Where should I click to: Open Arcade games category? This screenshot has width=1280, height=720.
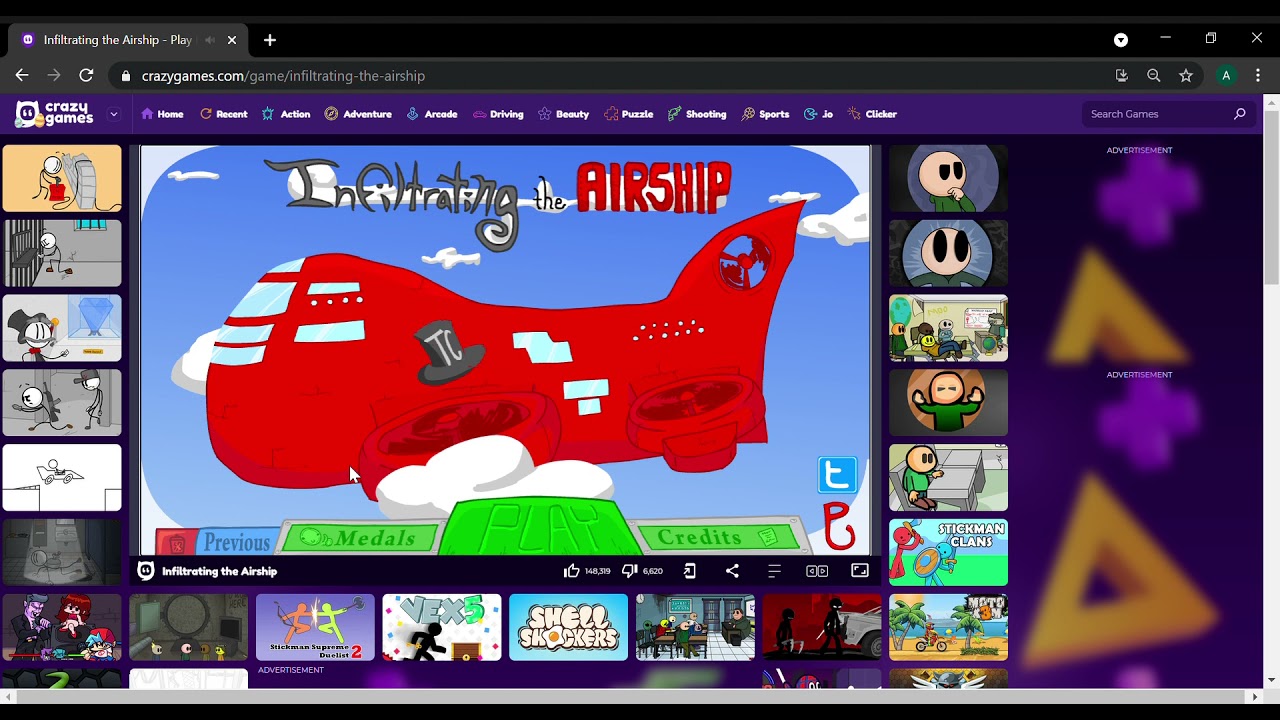tap(432, 114)
